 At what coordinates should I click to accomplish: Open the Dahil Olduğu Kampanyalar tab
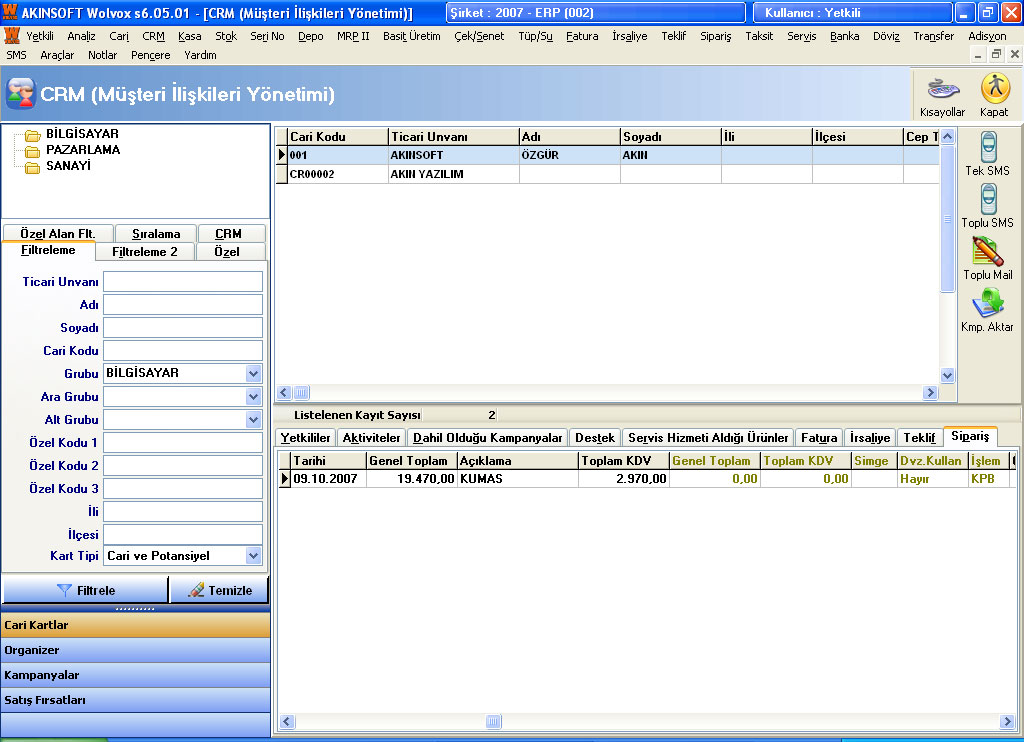[x=487, y=438]
